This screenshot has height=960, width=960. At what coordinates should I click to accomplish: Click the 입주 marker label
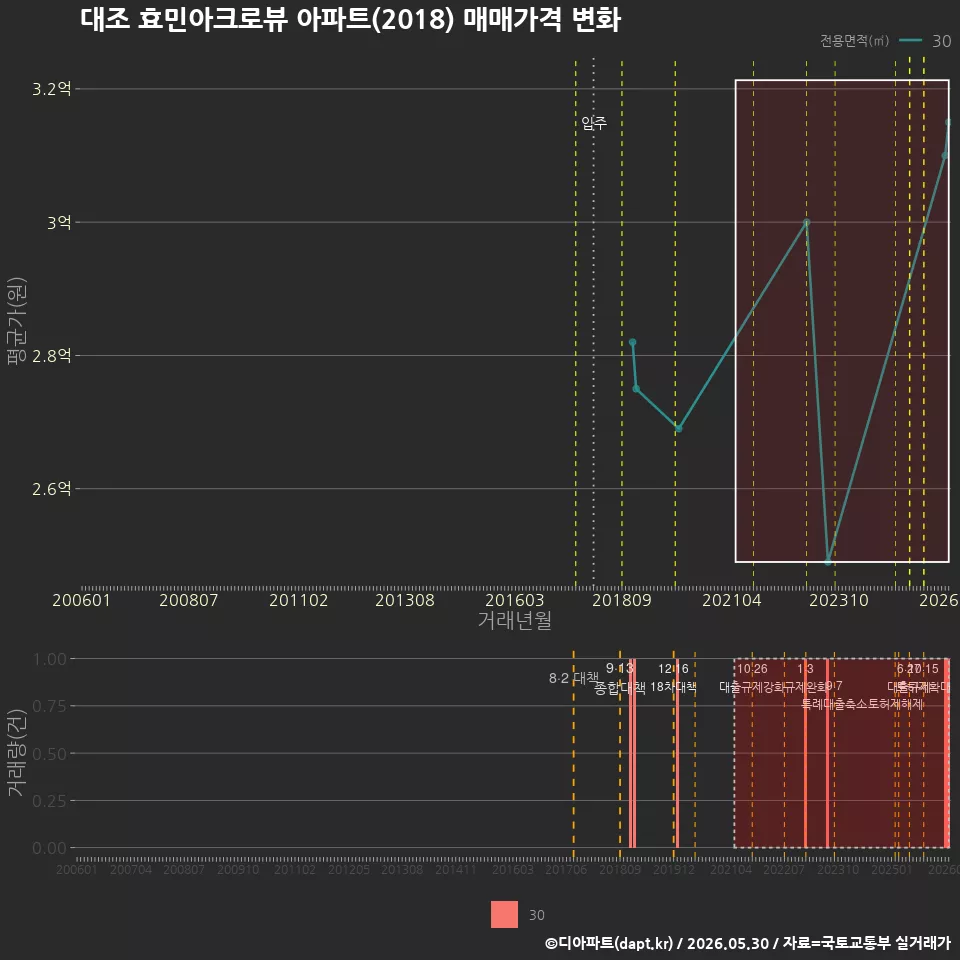pyautogui.click(x=594, y=123)
